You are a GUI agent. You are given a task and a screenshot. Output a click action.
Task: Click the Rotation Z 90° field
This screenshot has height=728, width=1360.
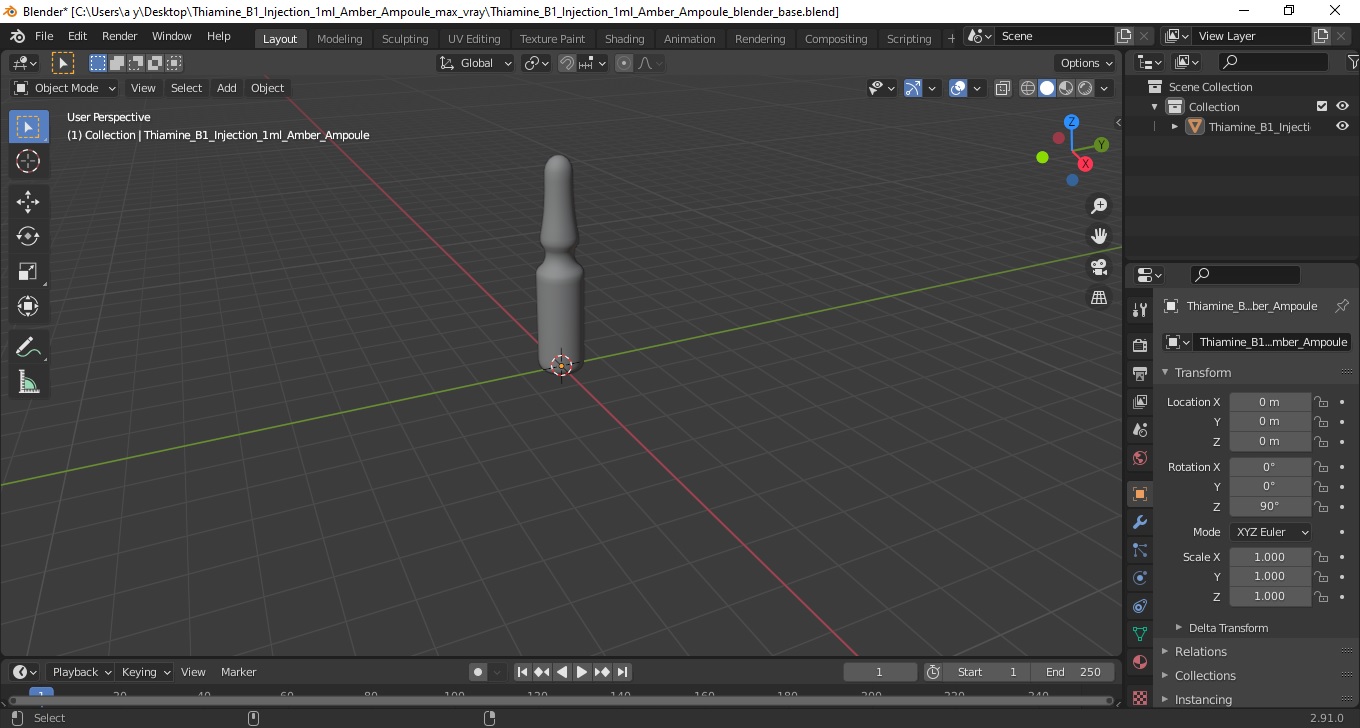(x=1270, y=506)
